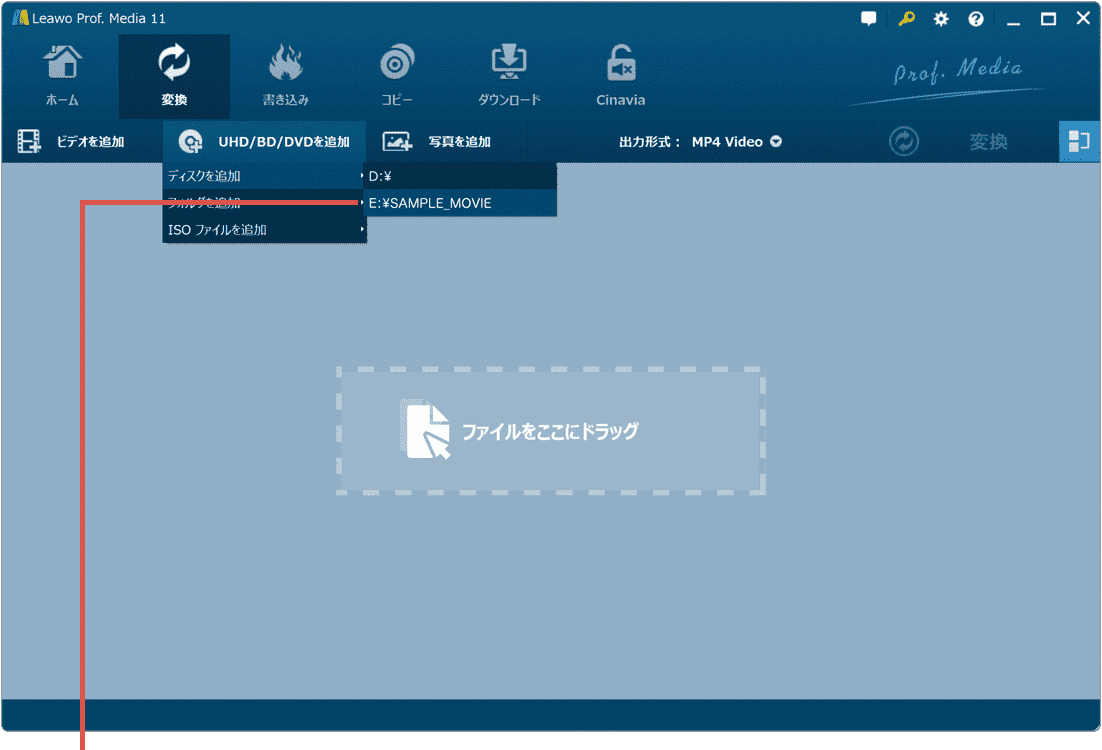The width and height of the screenshot is (1102, 750).
Task: Open the Home (ホーム) module
Action: pyautogui.click(x=62, y=75)
